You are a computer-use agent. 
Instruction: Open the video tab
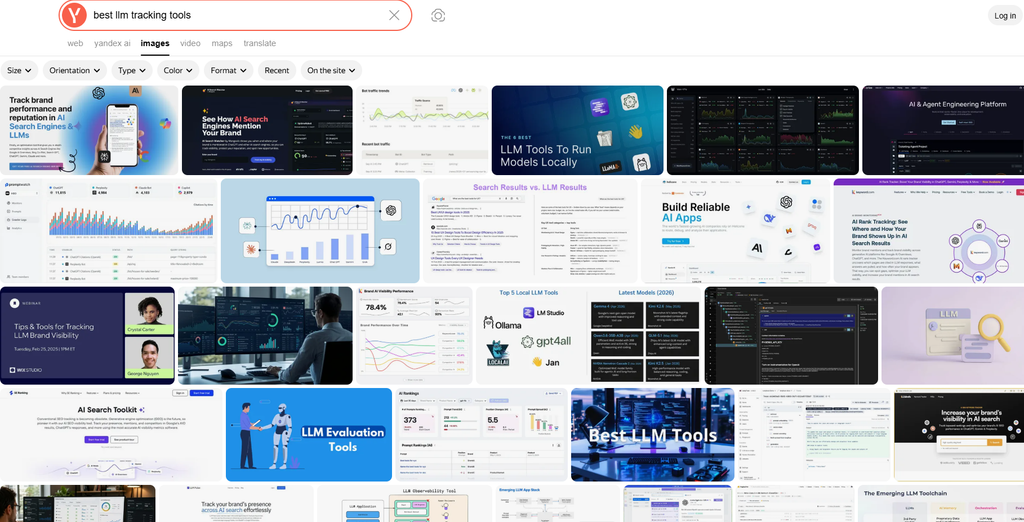tap(190, 43)
